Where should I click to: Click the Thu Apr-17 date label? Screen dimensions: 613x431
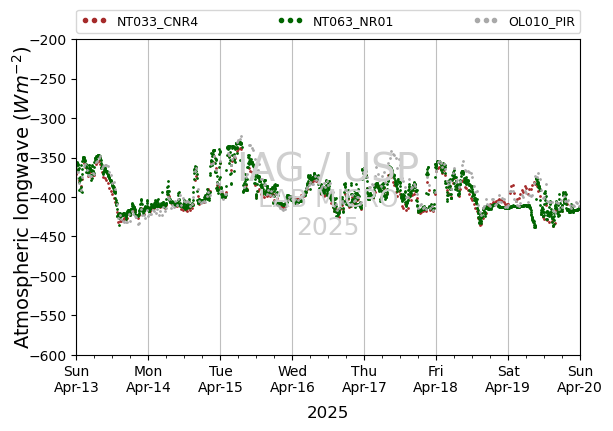pyautogui.click(x=364, y=379)
